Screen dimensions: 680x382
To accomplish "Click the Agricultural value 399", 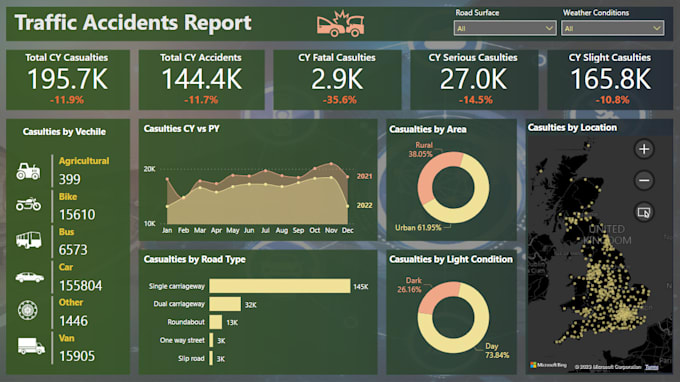I will [69, 179].
